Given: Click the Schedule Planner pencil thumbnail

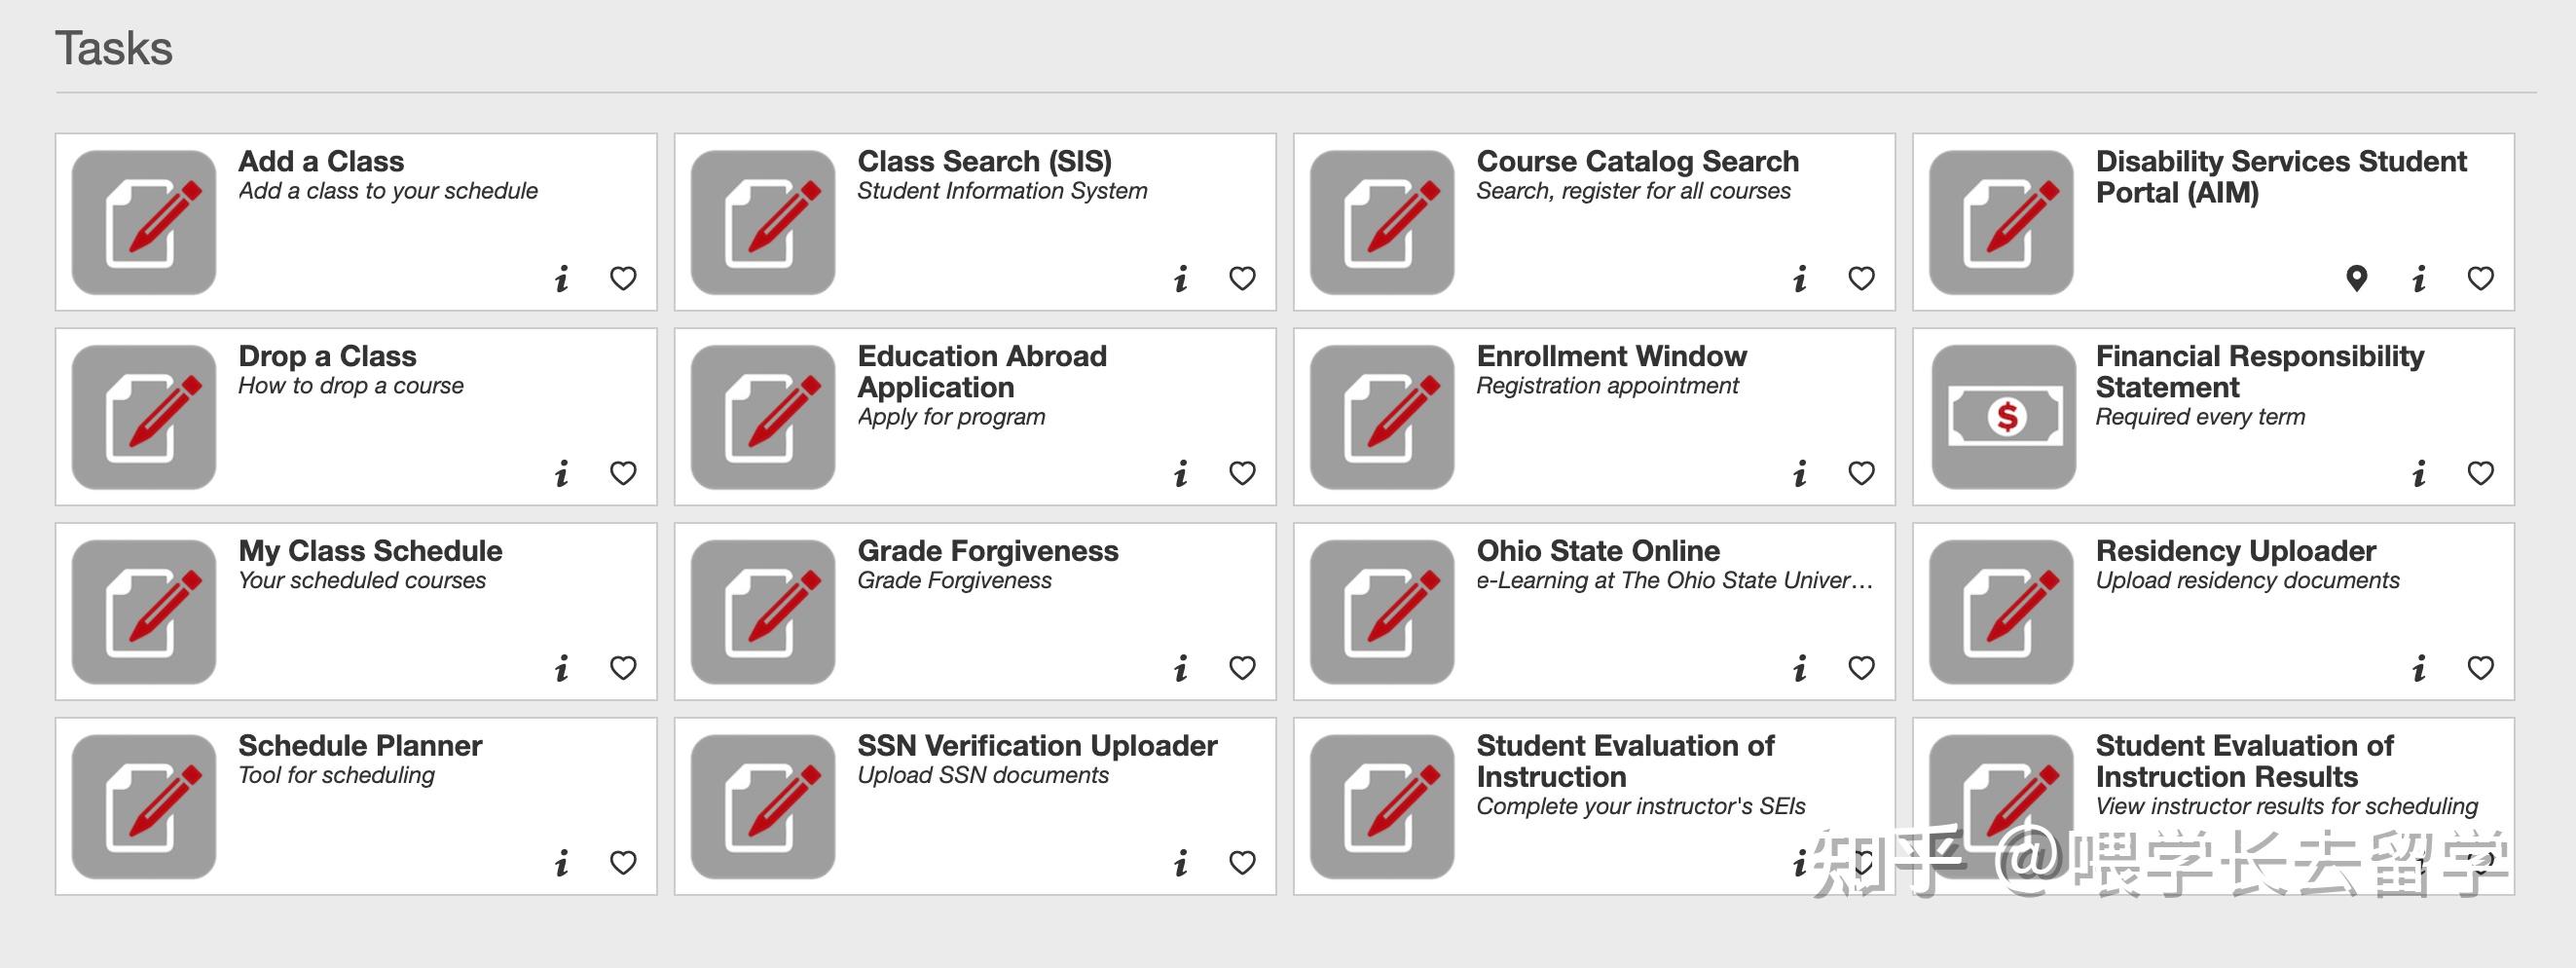Looking at the screenshot, I should tap(144, 807).
